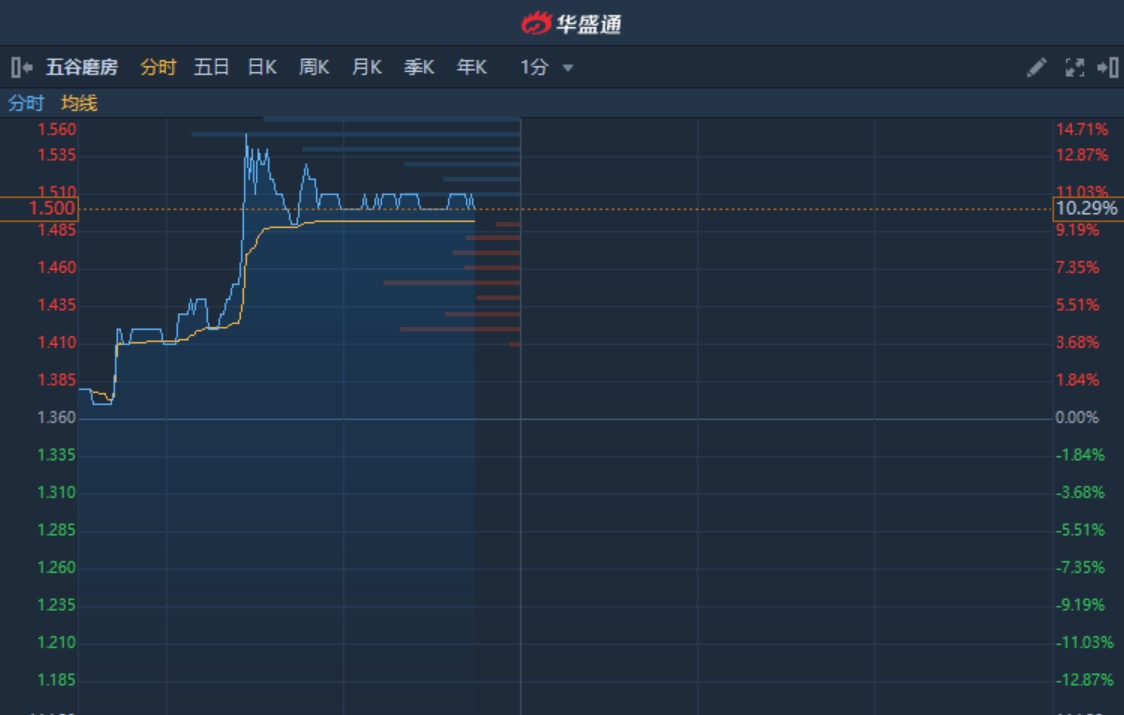Click the dropdown arrow beside 1分
The height and width of the screenshot is (715, 1124).
click(568, 68)
